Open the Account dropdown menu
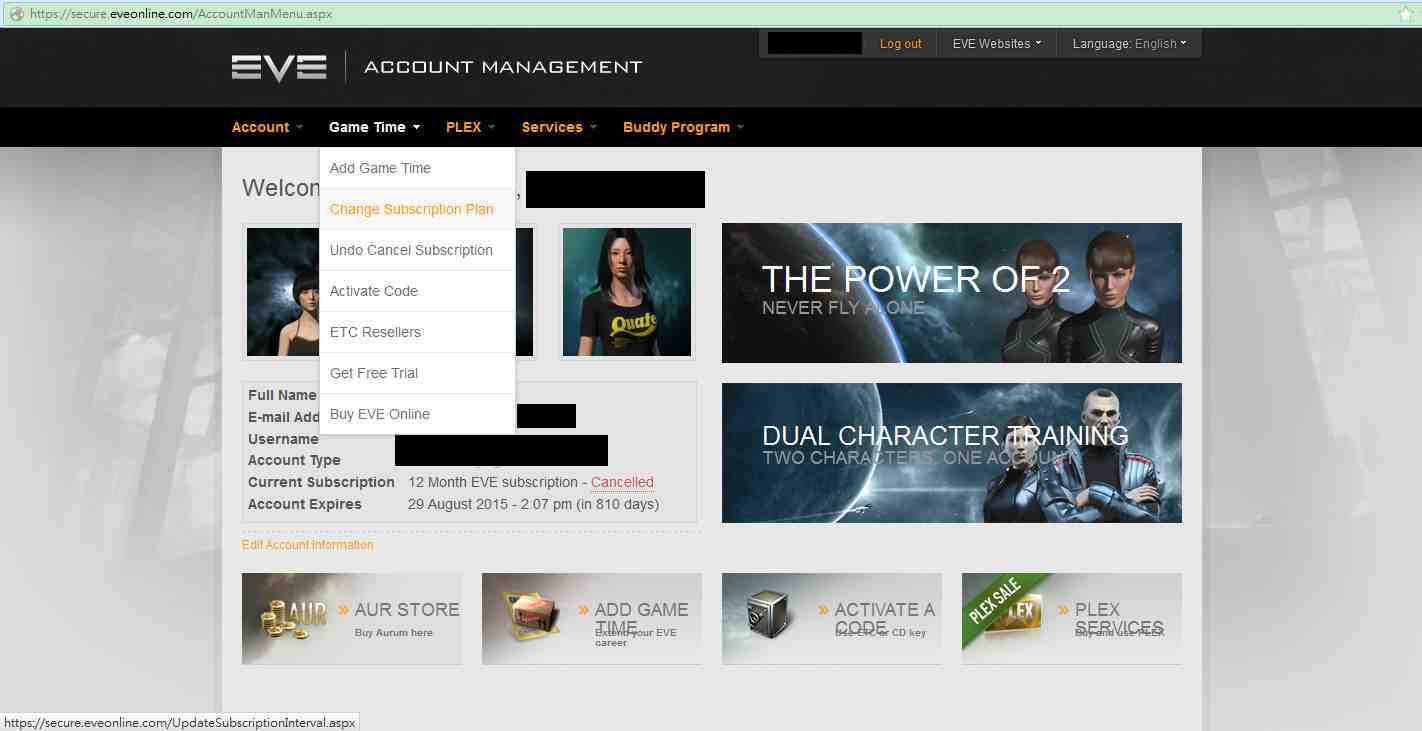Viewport: 1422px width, 731px height. click(x=267, y=127)
